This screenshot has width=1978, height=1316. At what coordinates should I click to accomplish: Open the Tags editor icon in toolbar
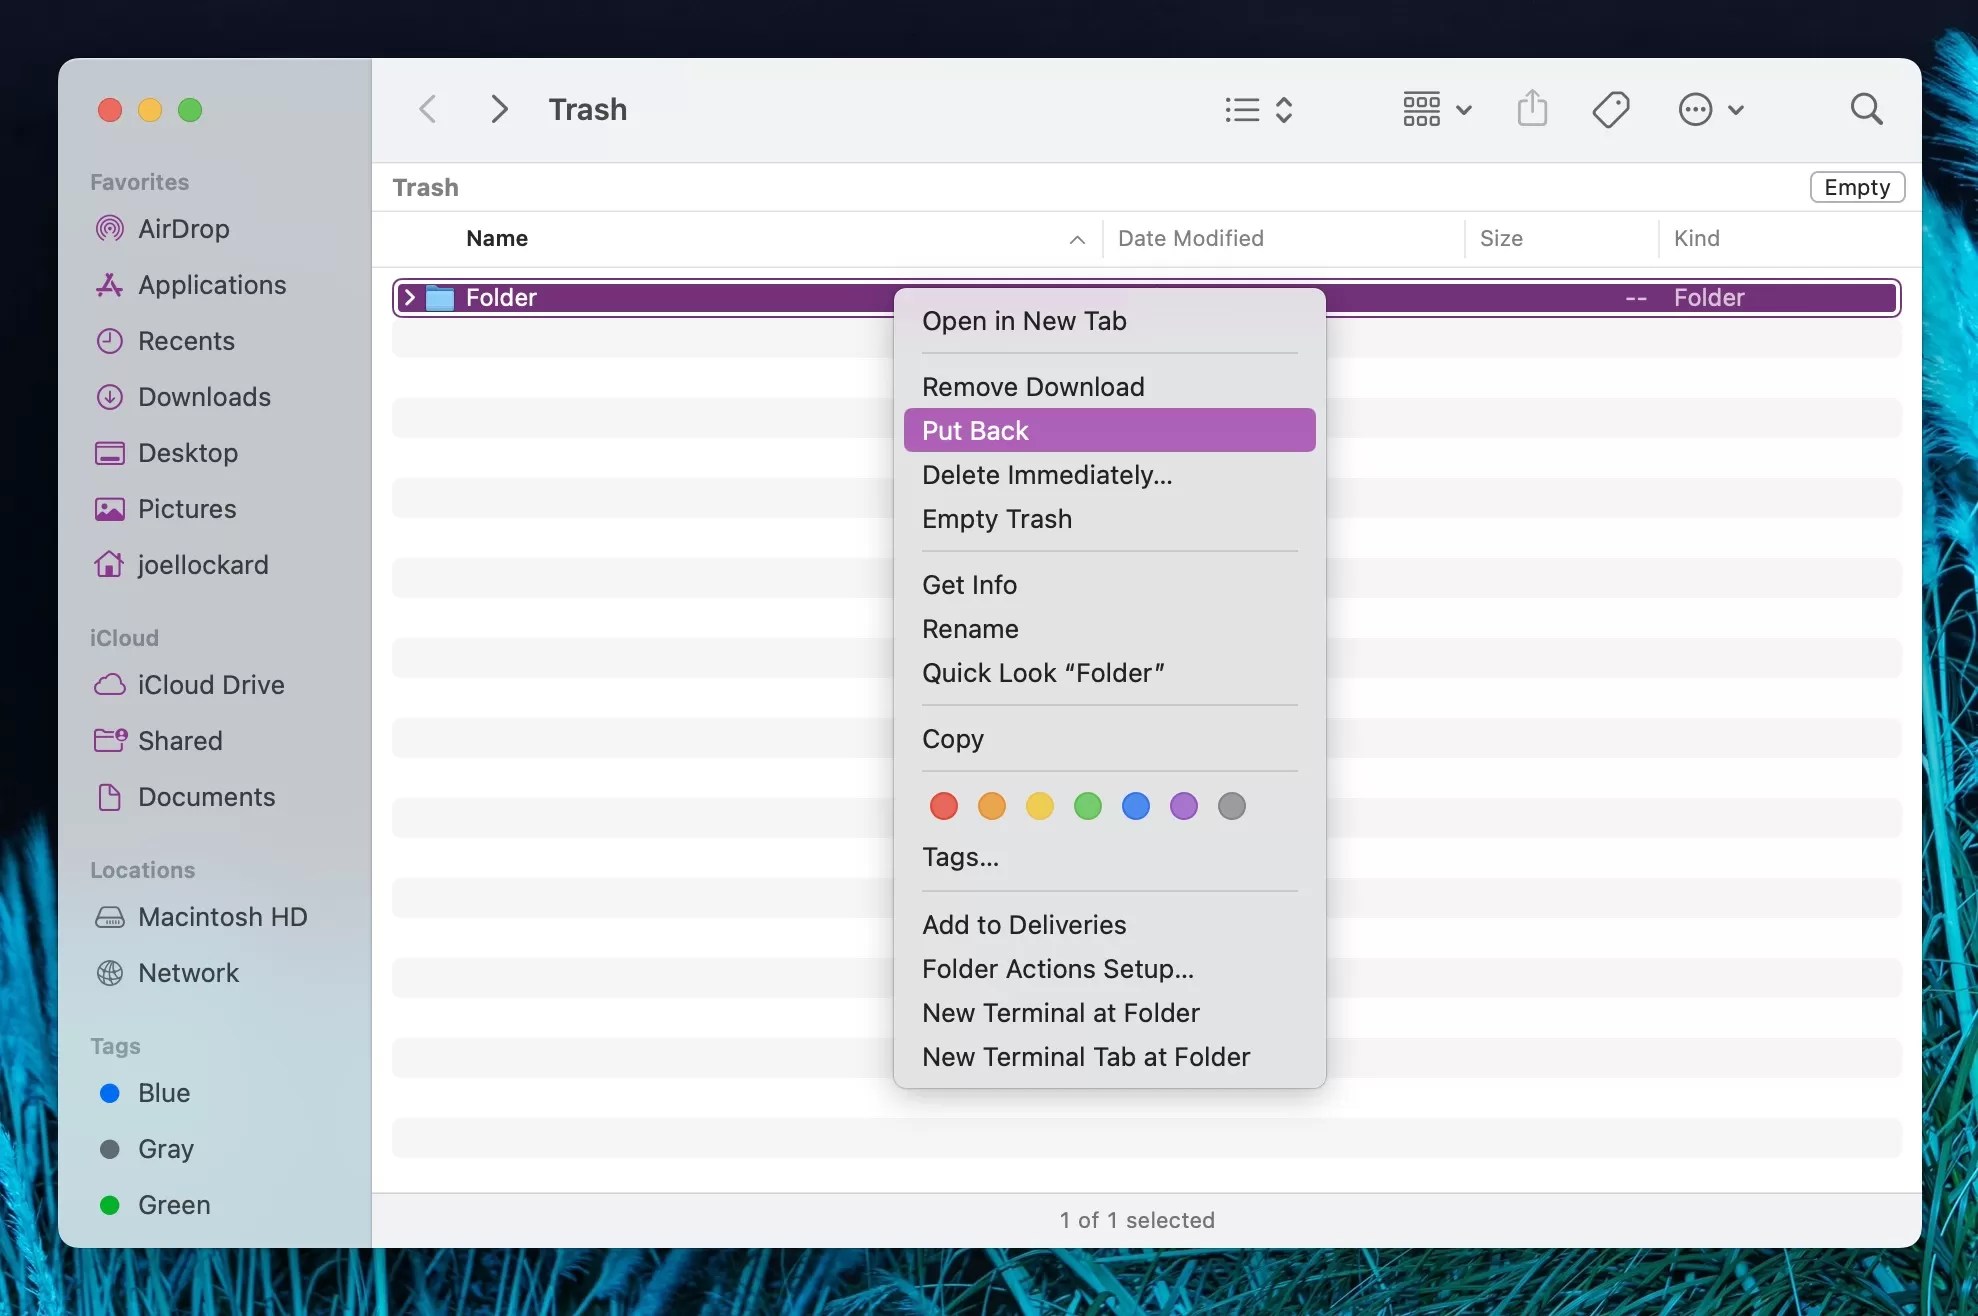click(x=1610, y=108)
